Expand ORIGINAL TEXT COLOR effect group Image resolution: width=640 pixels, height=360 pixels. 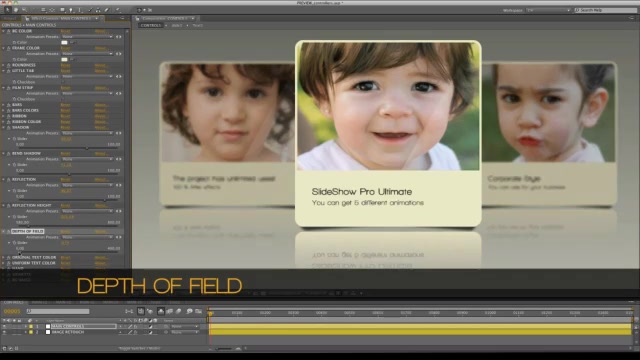4,258
